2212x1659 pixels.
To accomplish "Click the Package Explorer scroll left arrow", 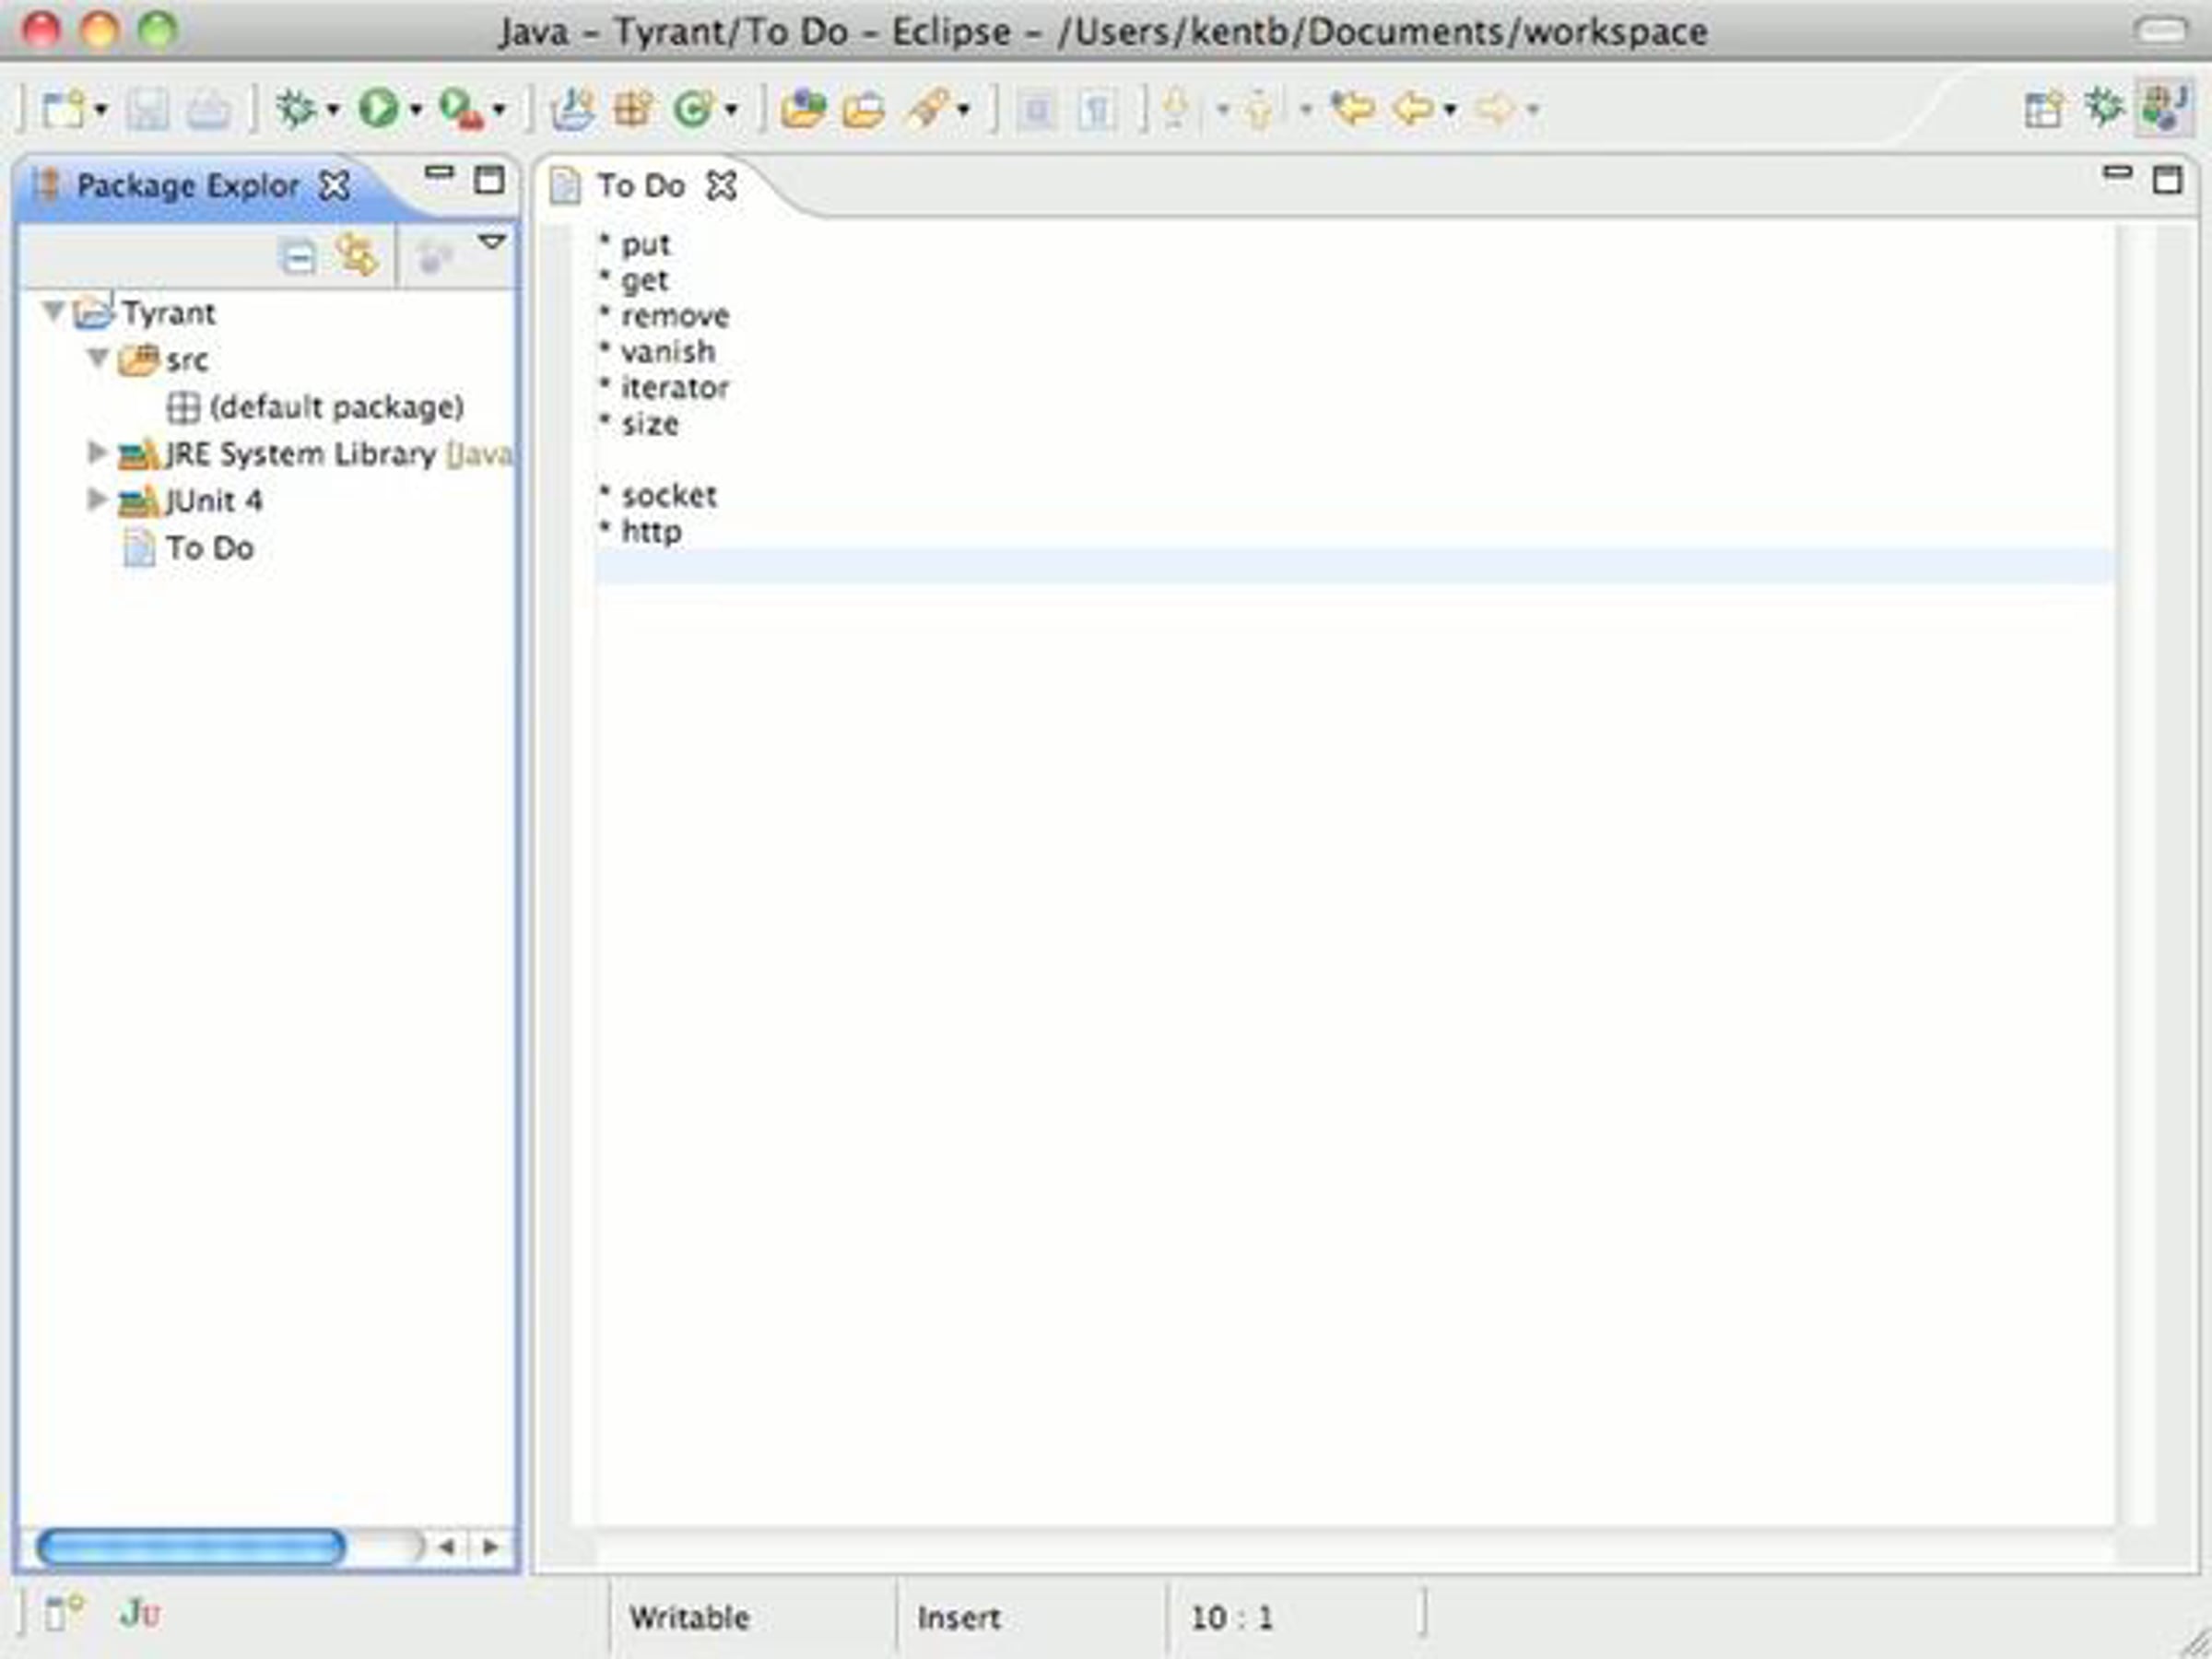I will pos(447,1547).
